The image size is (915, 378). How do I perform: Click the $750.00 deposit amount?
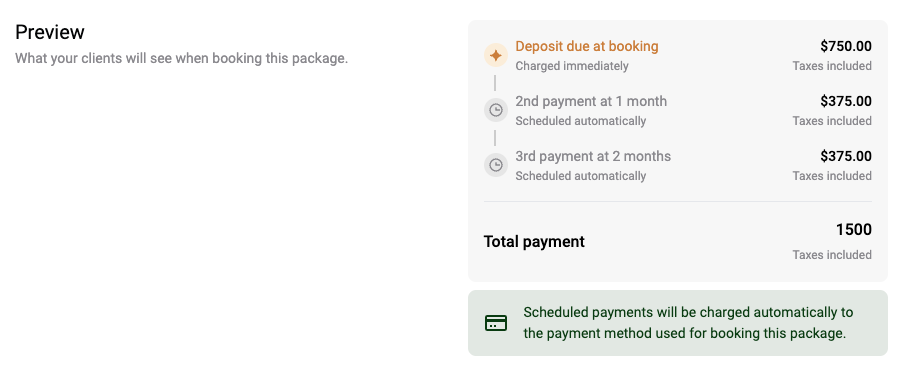[846, 47]
